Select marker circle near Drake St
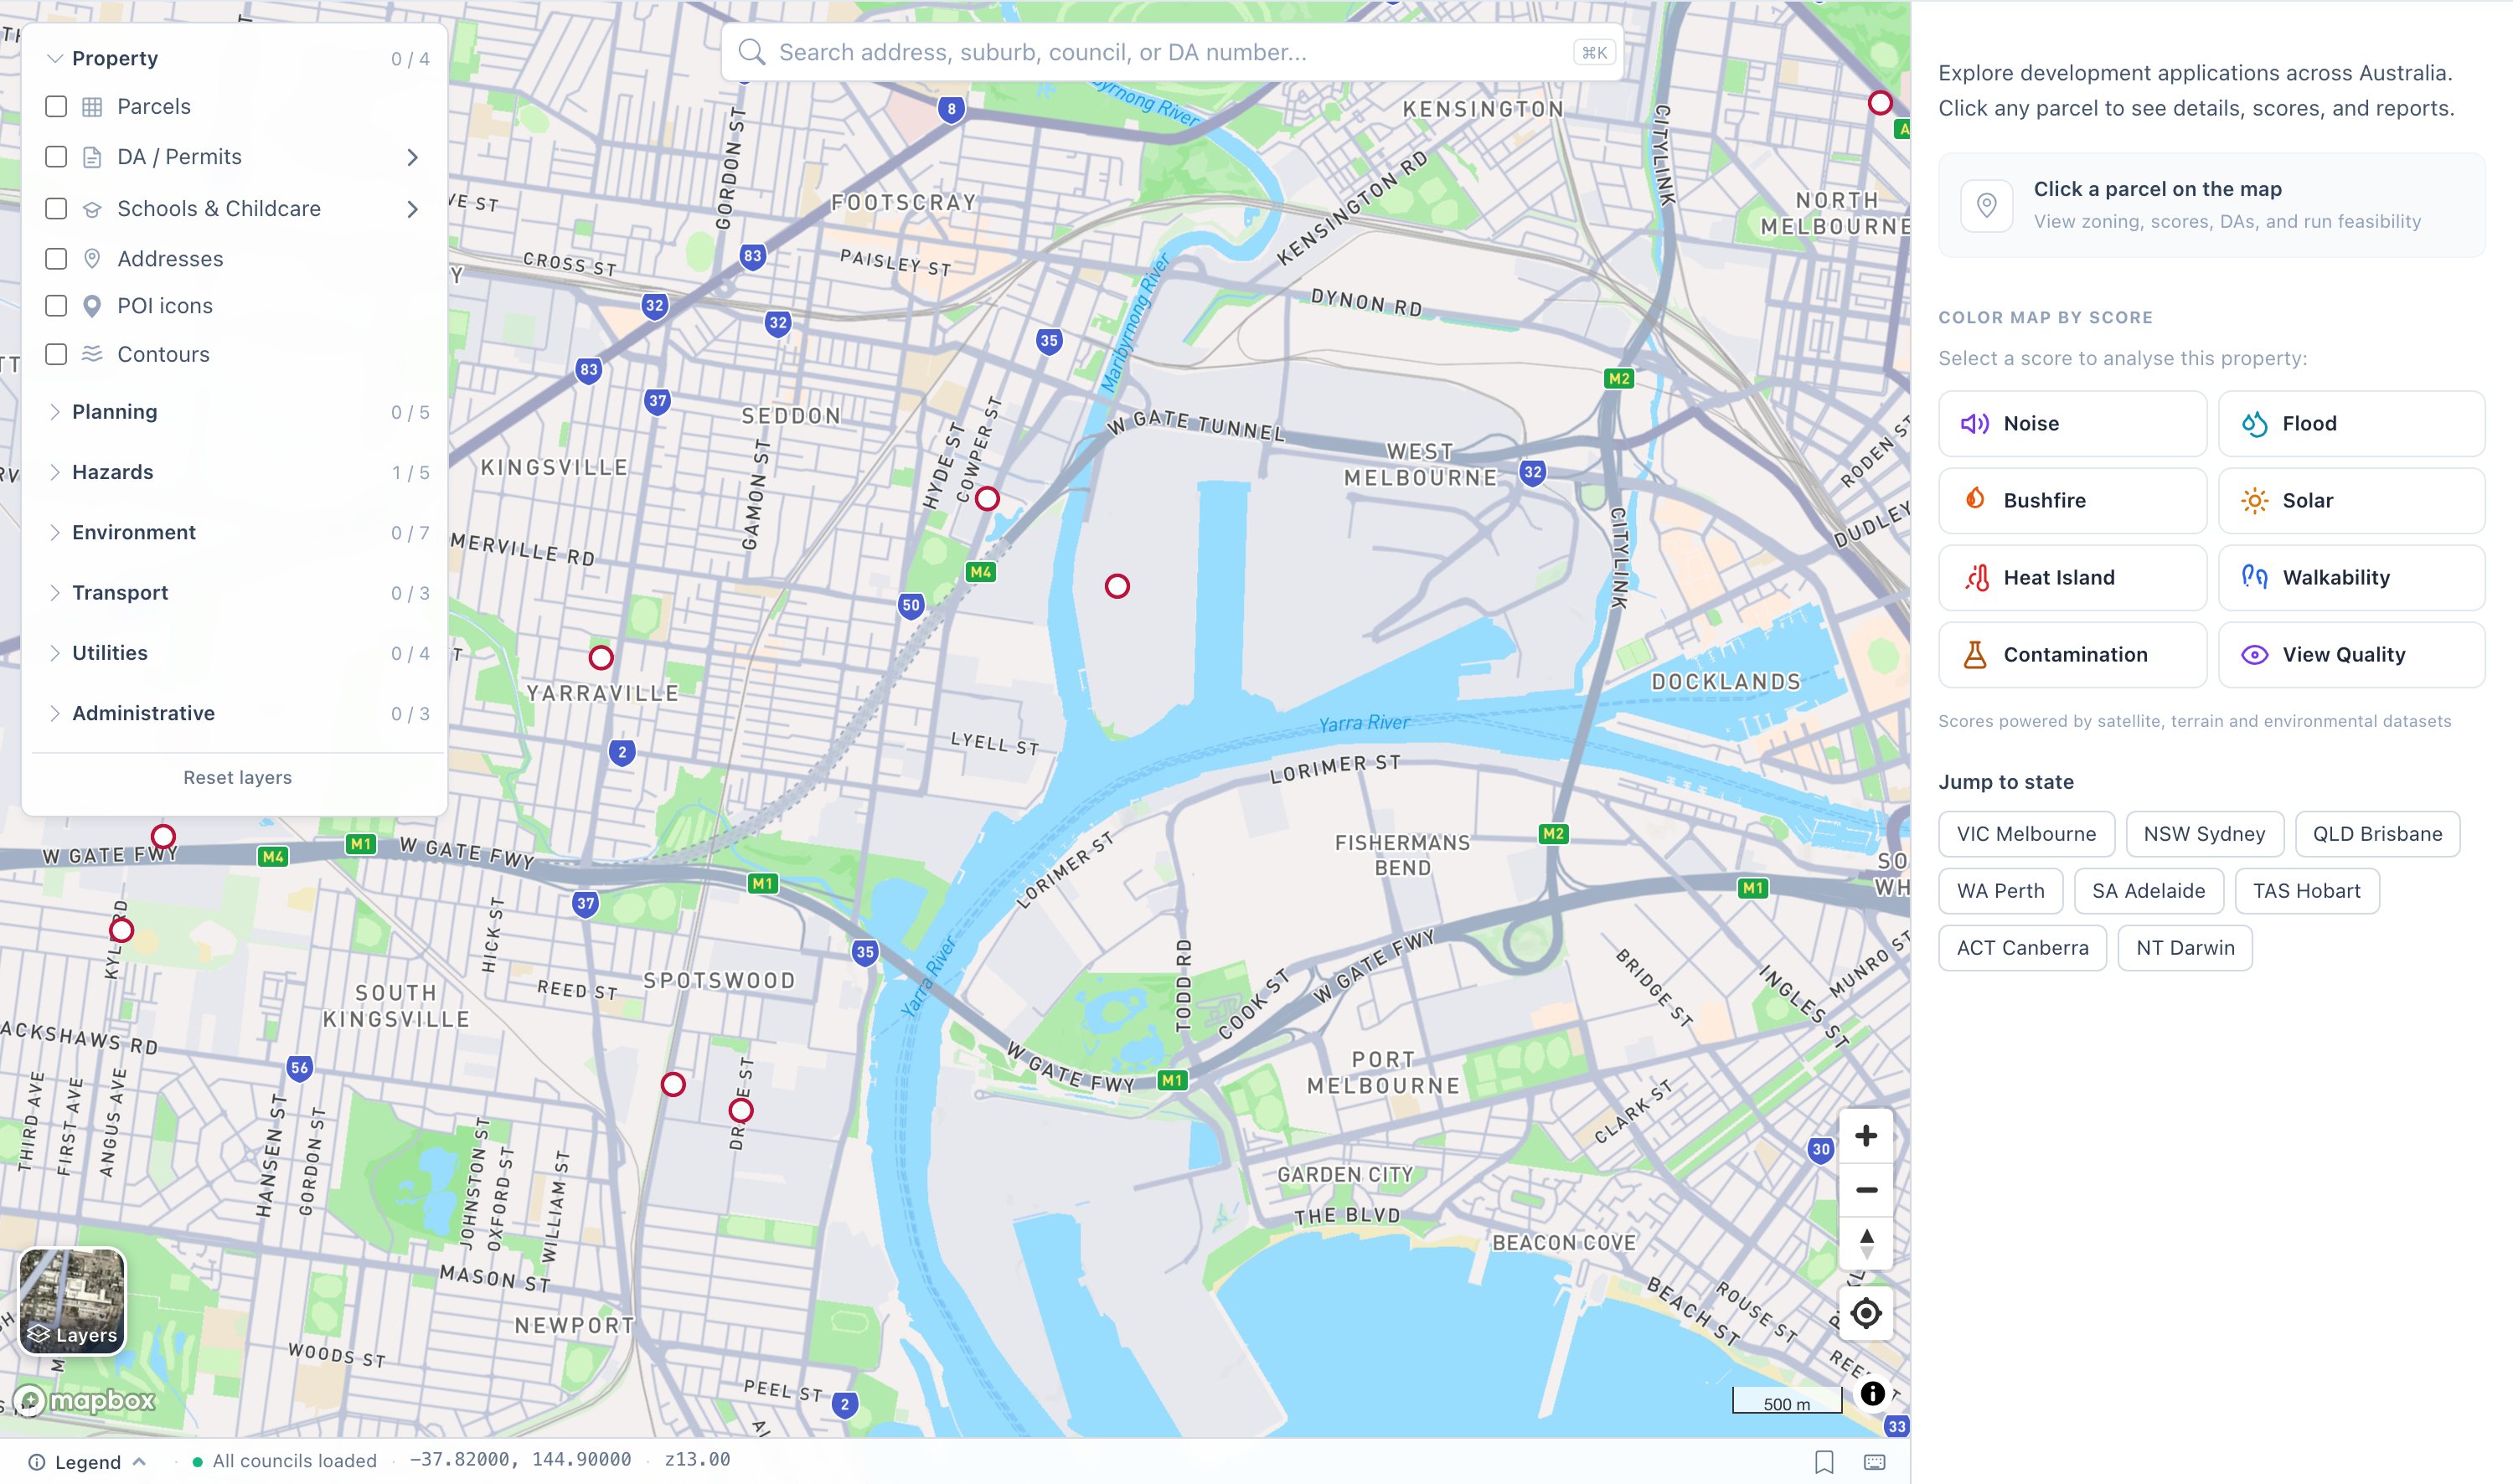 [741, 1111]
